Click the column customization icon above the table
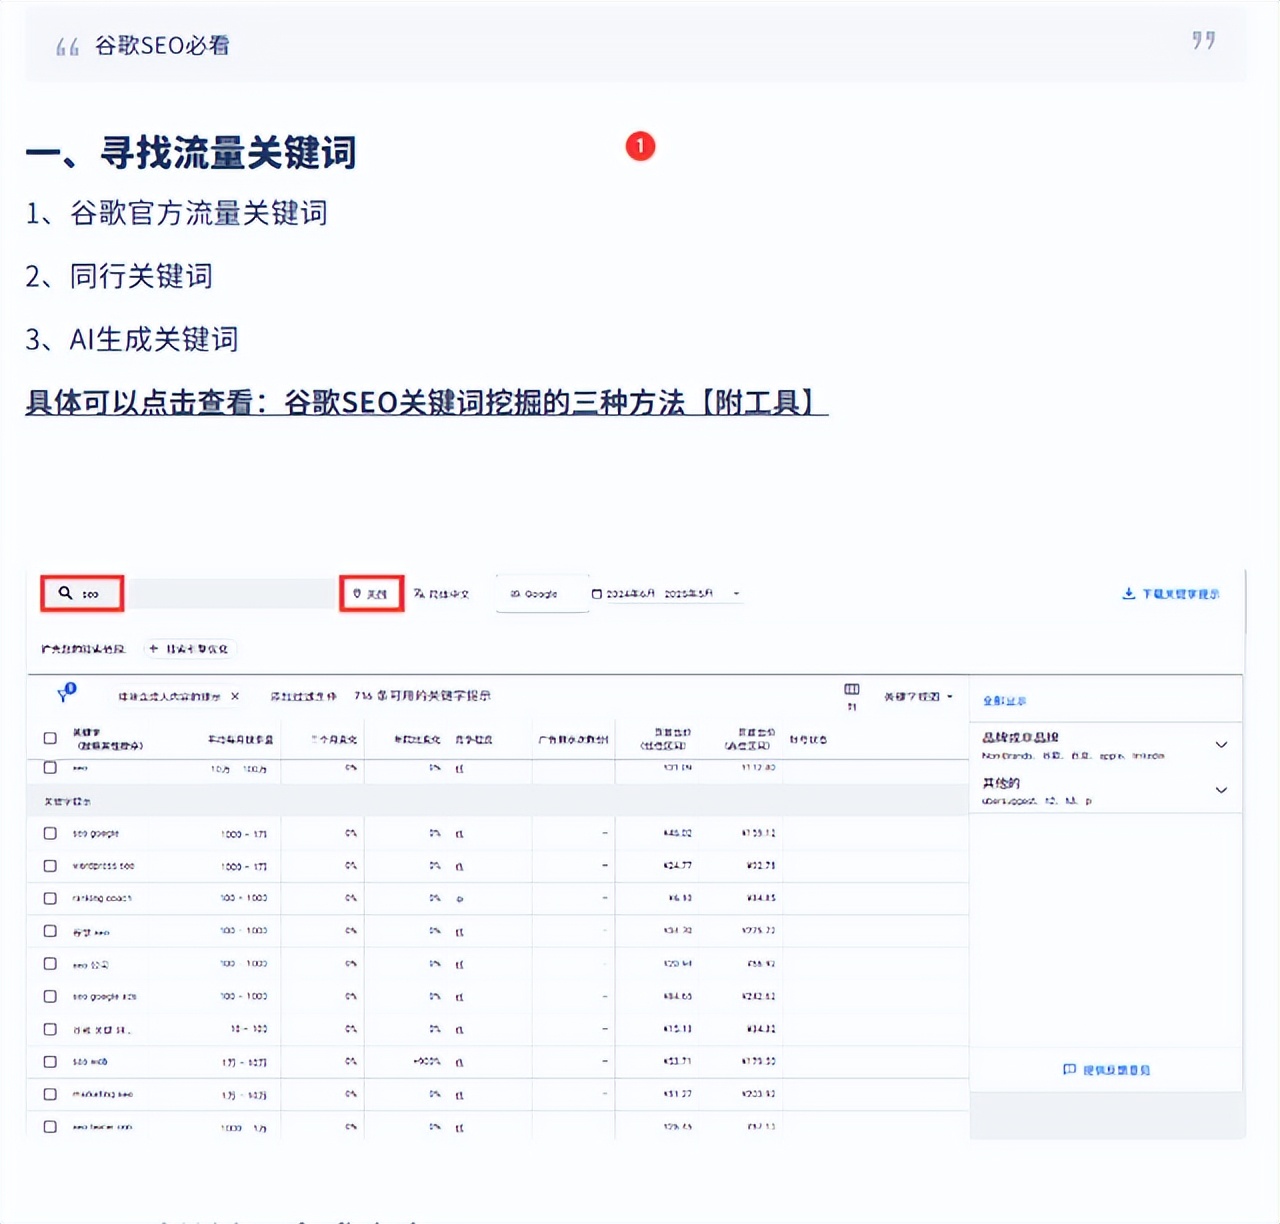The width and height of the screenshot is (1280, 1224). point(851,690)
